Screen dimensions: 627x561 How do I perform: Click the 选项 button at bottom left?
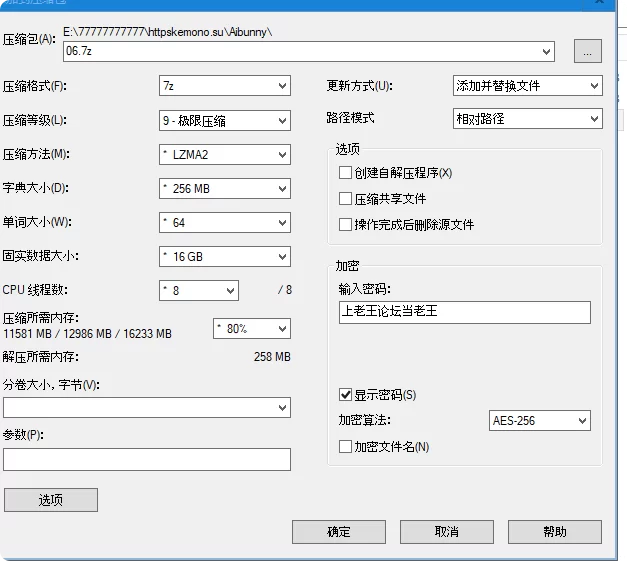(51, 500)
